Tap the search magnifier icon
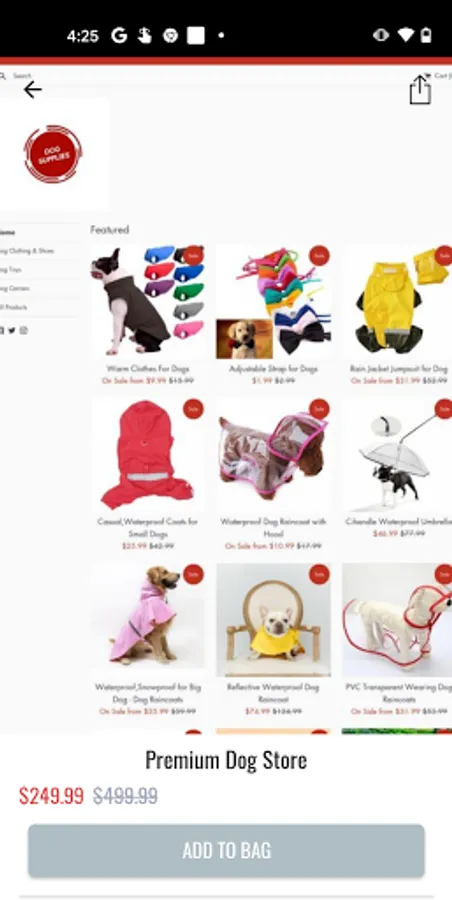This screenshot has width=452, height=900. [x=3, y=75]
